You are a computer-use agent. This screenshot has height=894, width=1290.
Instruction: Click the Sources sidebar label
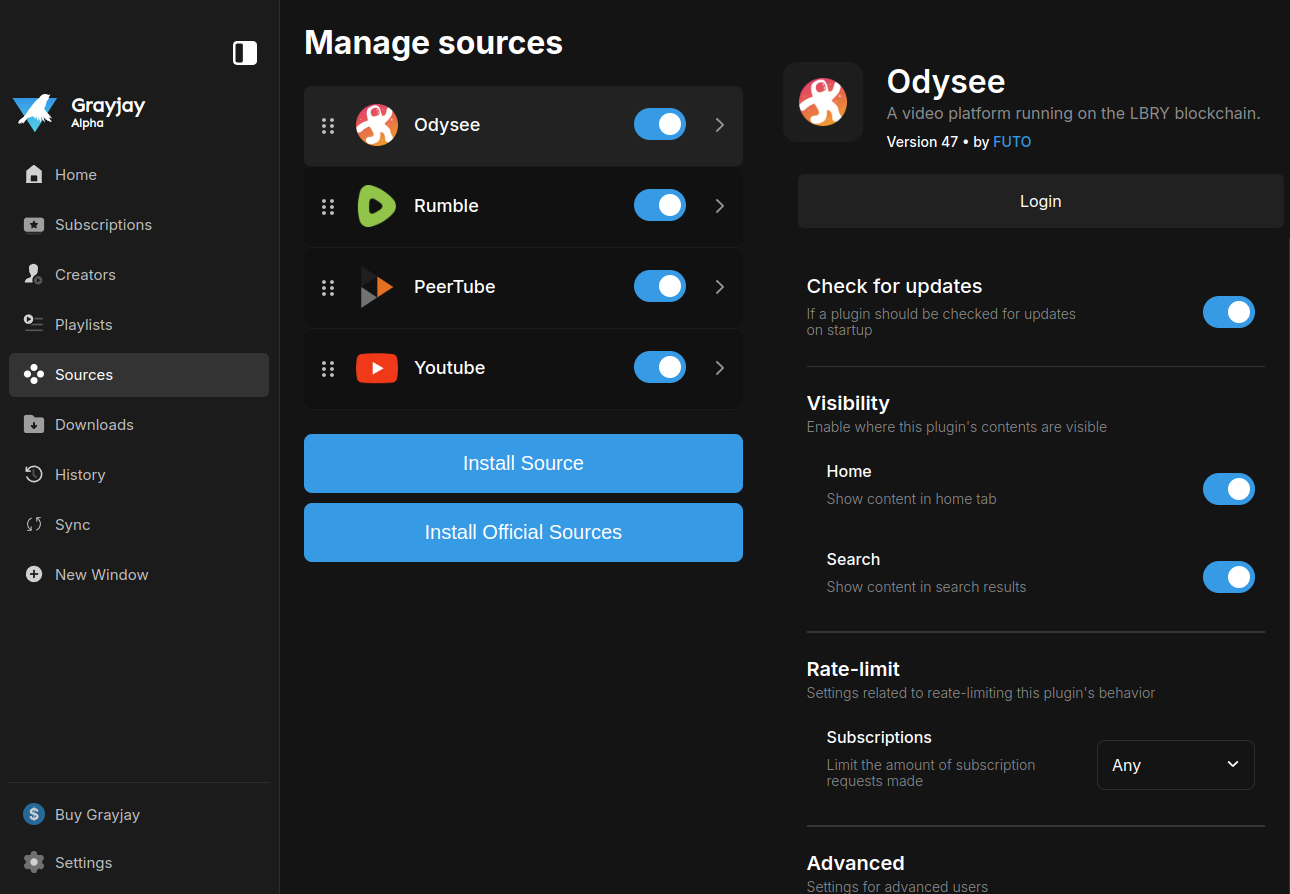pos(84,375)
